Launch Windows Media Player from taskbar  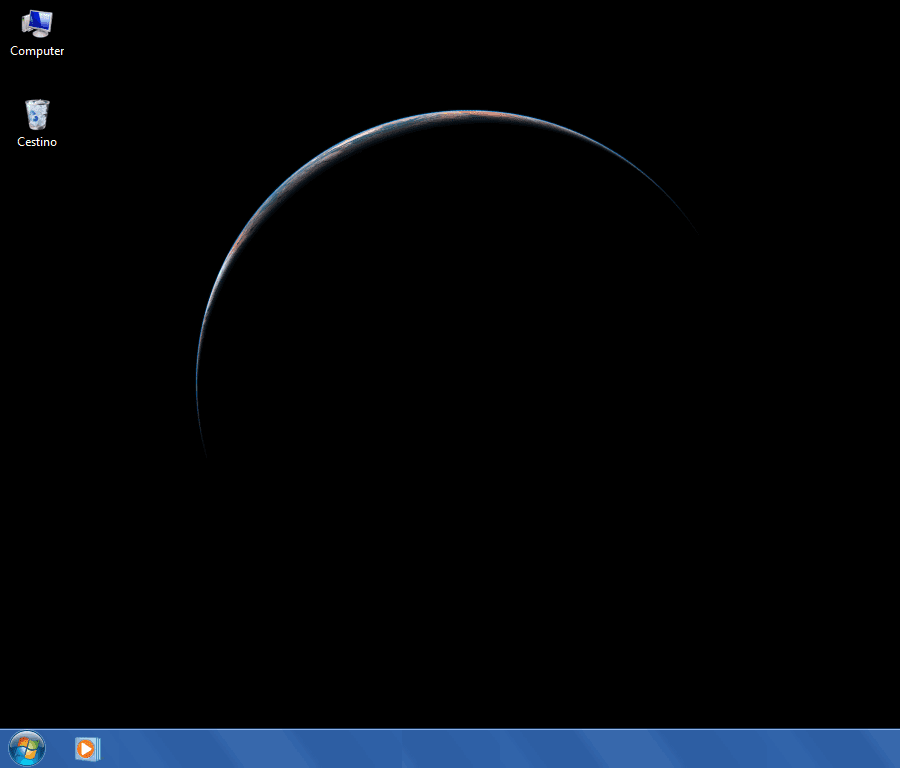pos(87,749)
